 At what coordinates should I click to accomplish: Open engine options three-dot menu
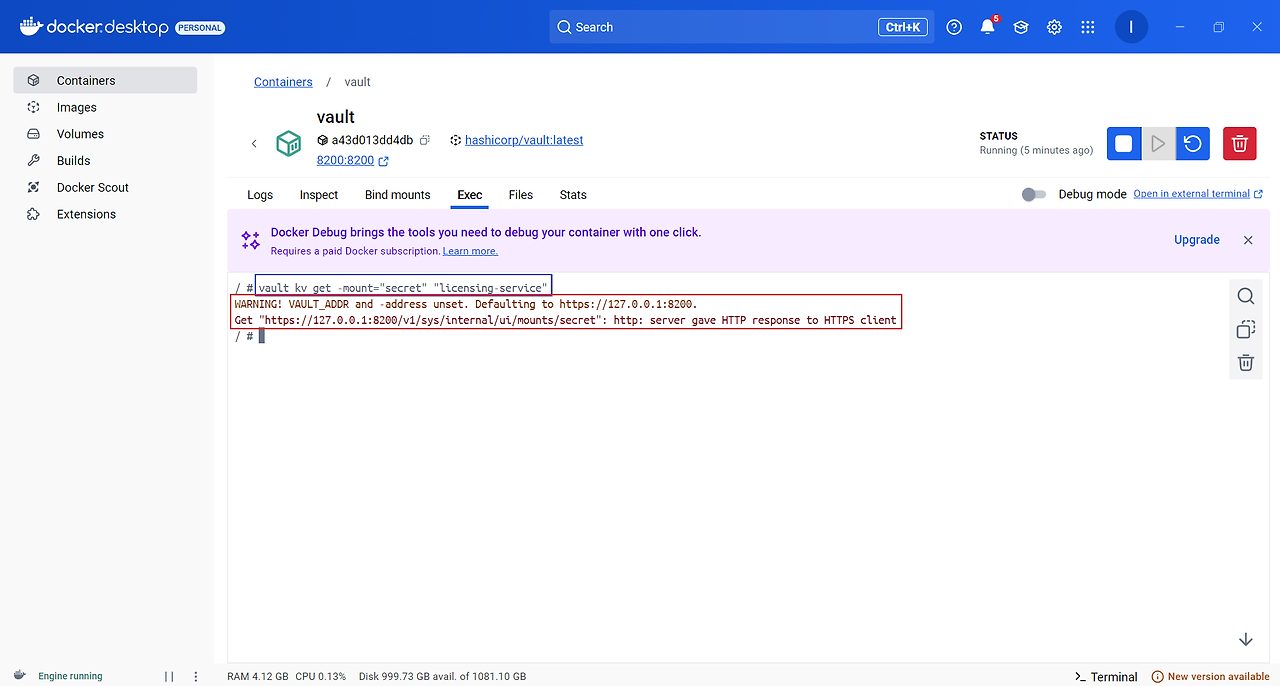click(x=196, y=676)
